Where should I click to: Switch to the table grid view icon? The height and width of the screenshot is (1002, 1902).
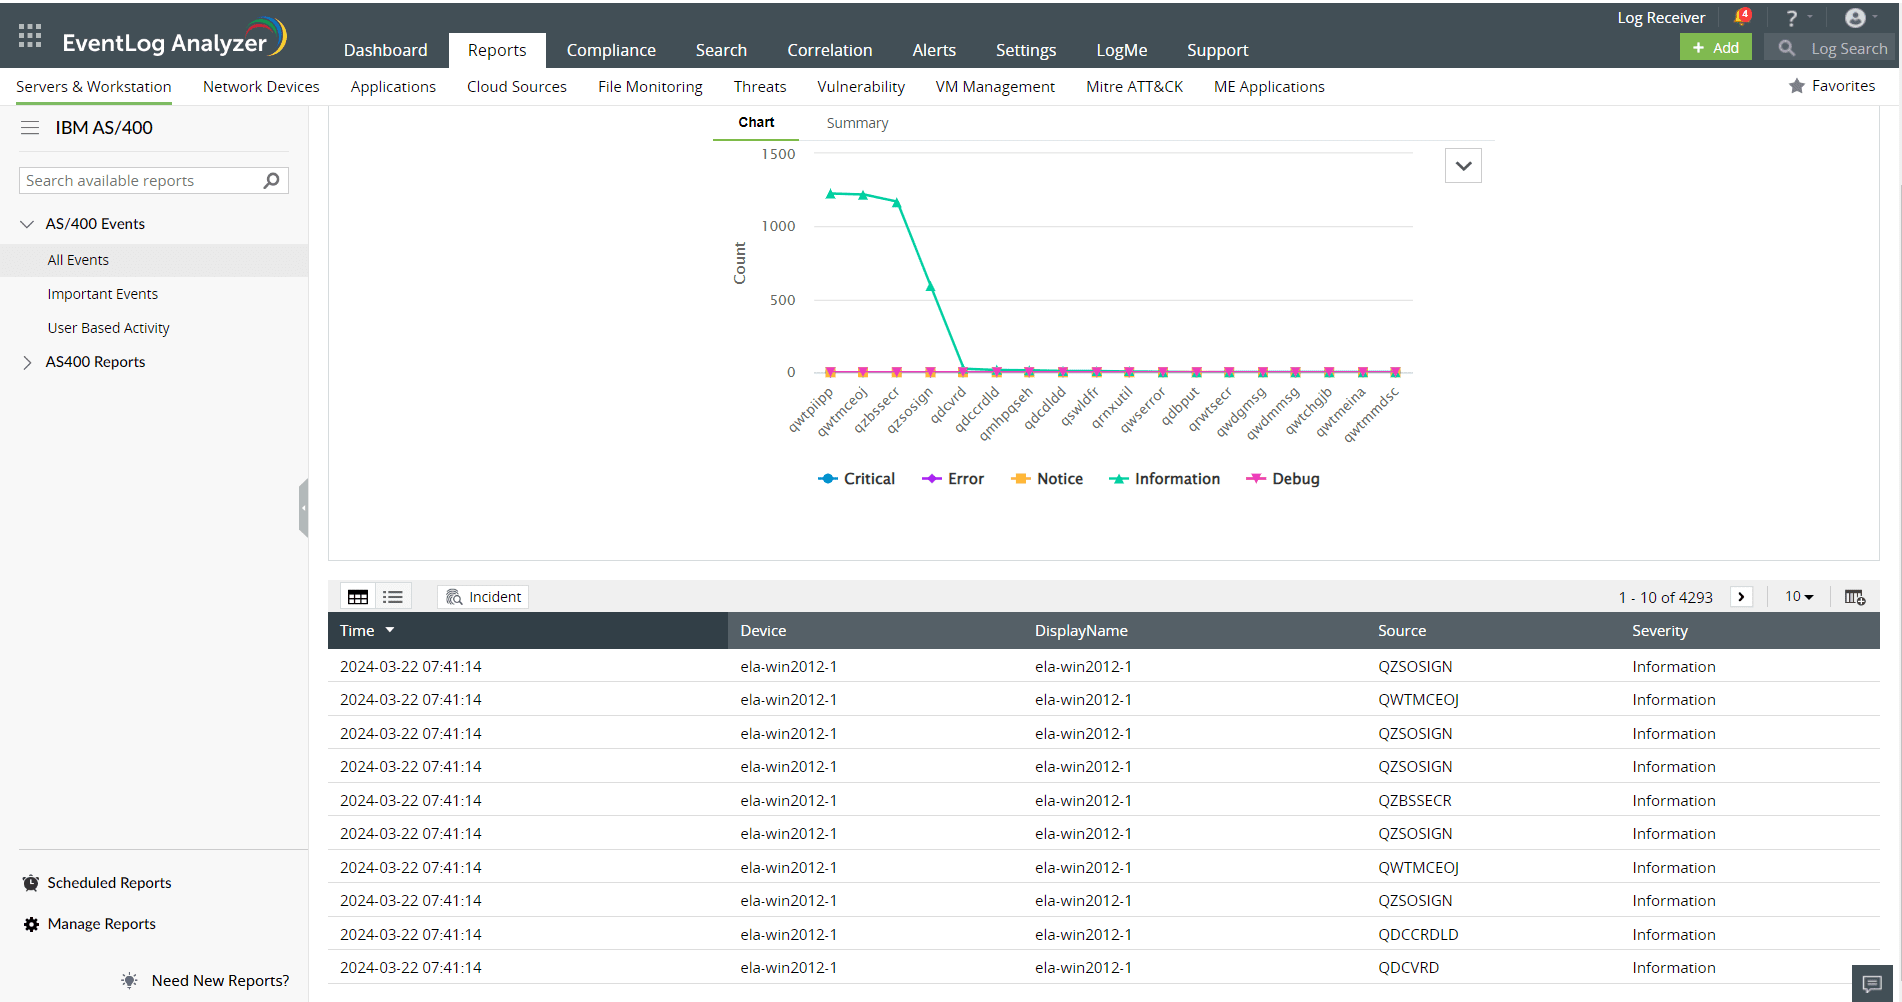point(358,597)
